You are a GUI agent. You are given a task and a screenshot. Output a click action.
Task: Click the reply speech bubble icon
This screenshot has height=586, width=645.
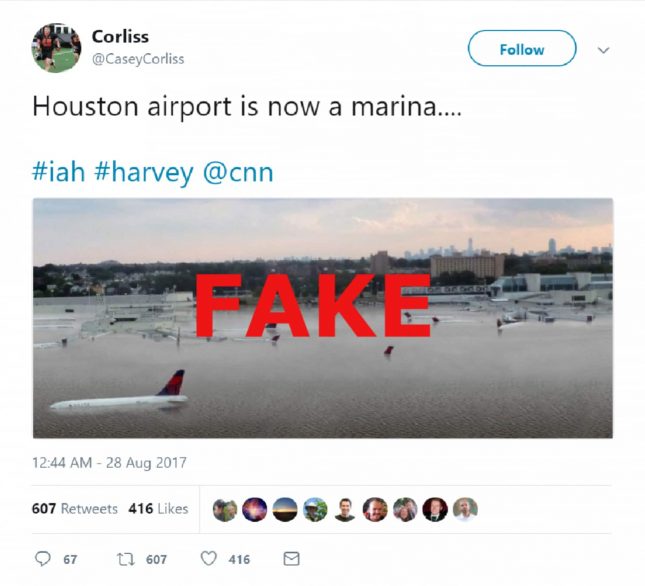tap(43, 559)
